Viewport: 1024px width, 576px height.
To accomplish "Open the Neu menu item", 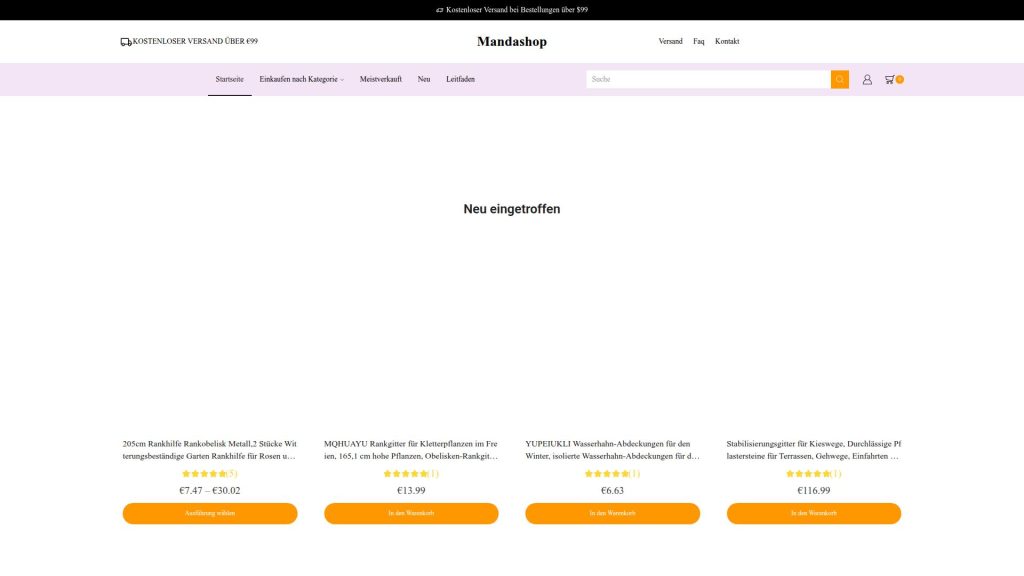I will (x=424, y=79).
